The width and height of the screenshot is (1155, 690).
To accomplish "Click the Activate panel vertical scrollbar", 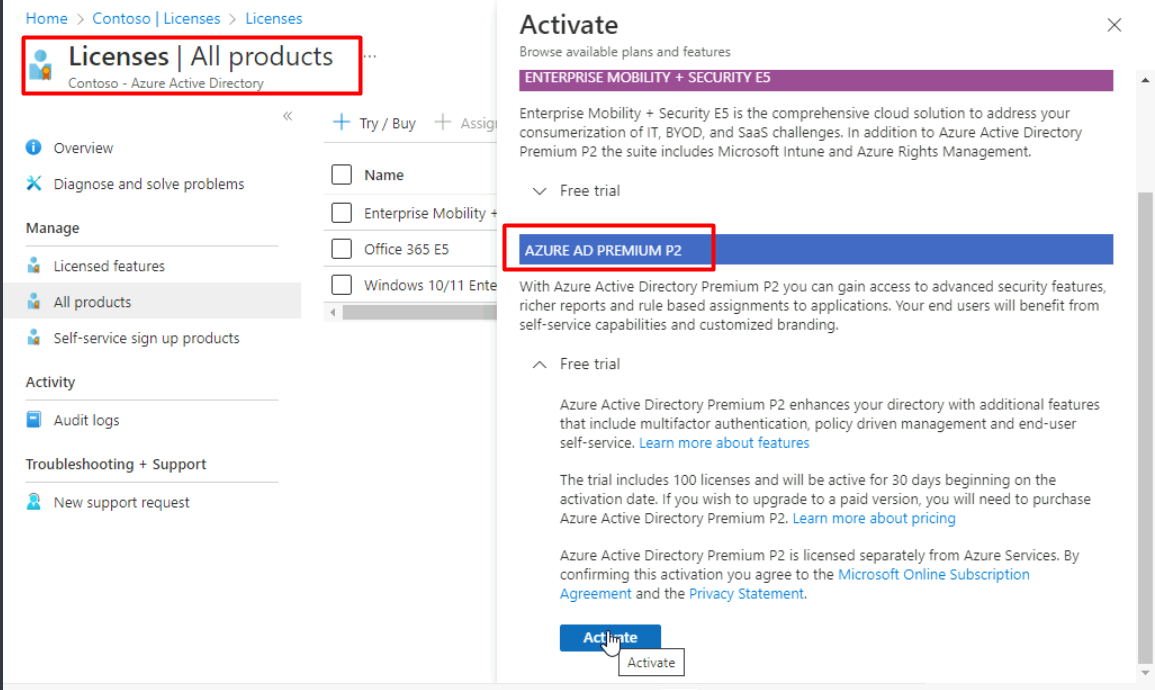I will [x=1144, y=427].
